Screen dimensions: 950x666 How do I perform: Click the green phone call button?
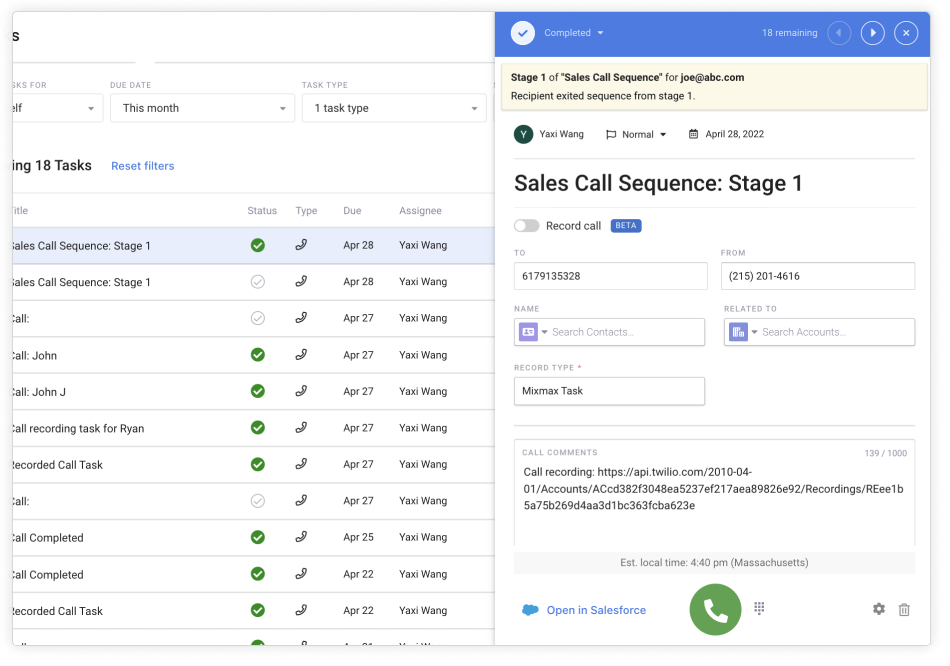coord(715,610)
